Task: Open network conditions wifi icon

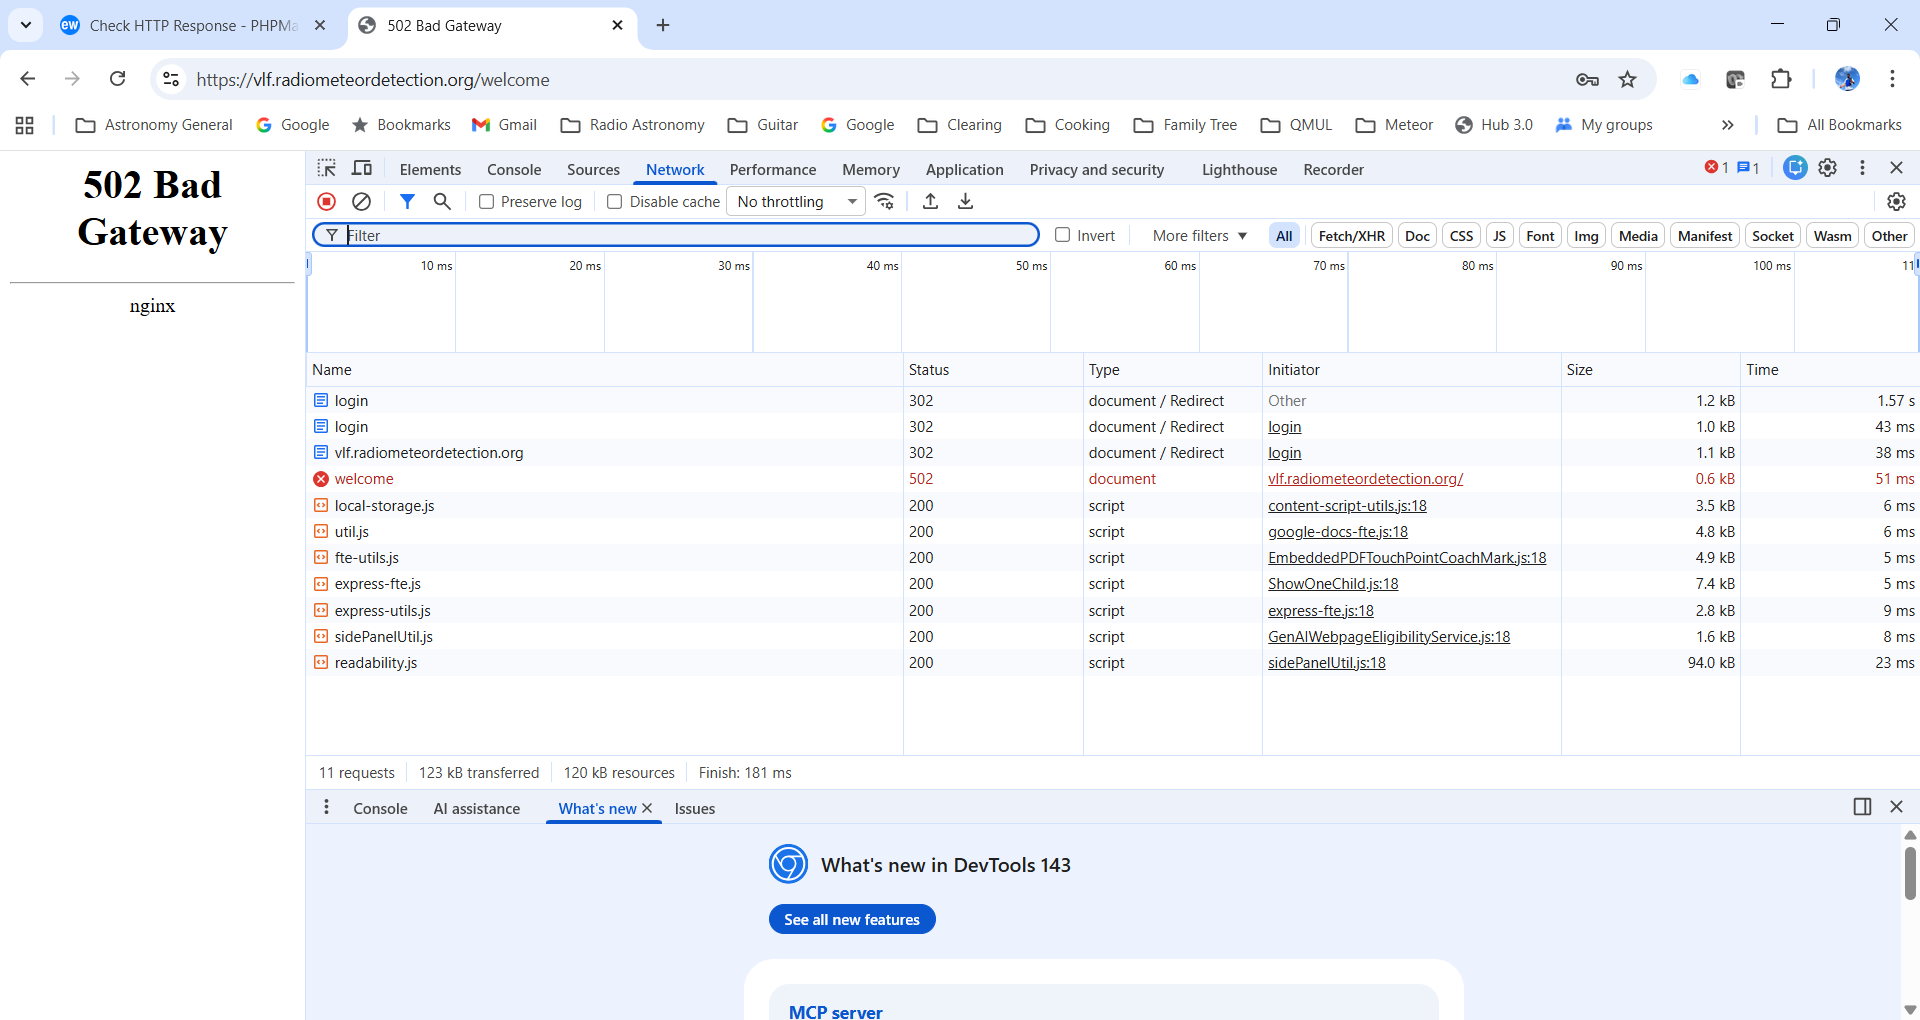Action: (884, 202)
